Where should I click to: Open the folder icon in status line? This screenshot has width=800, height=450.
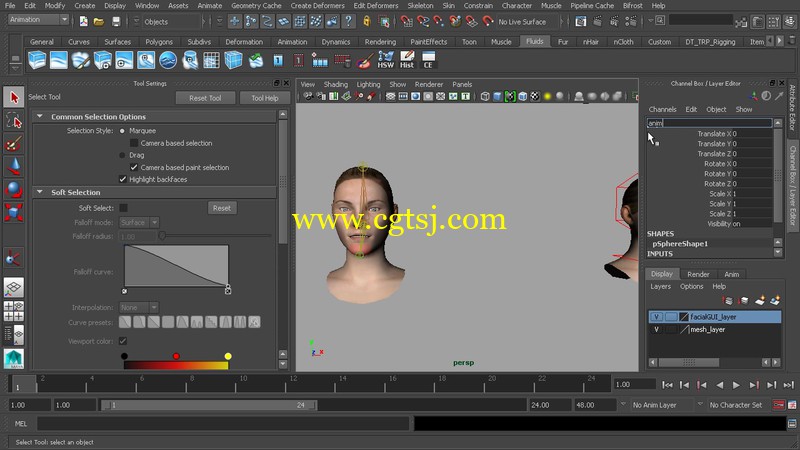99,21
